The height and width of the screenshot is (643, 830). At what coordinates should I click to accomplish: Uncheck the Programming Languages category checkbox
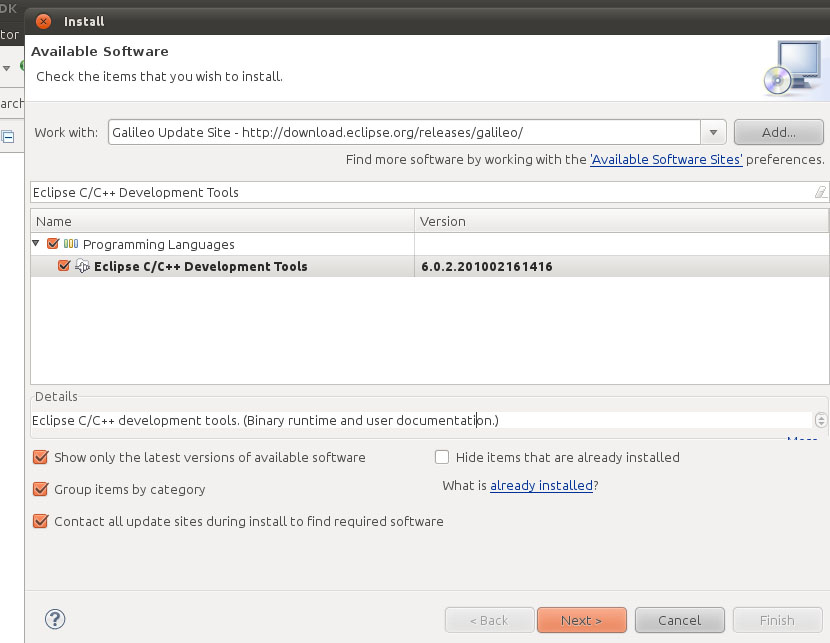point(54,244)
